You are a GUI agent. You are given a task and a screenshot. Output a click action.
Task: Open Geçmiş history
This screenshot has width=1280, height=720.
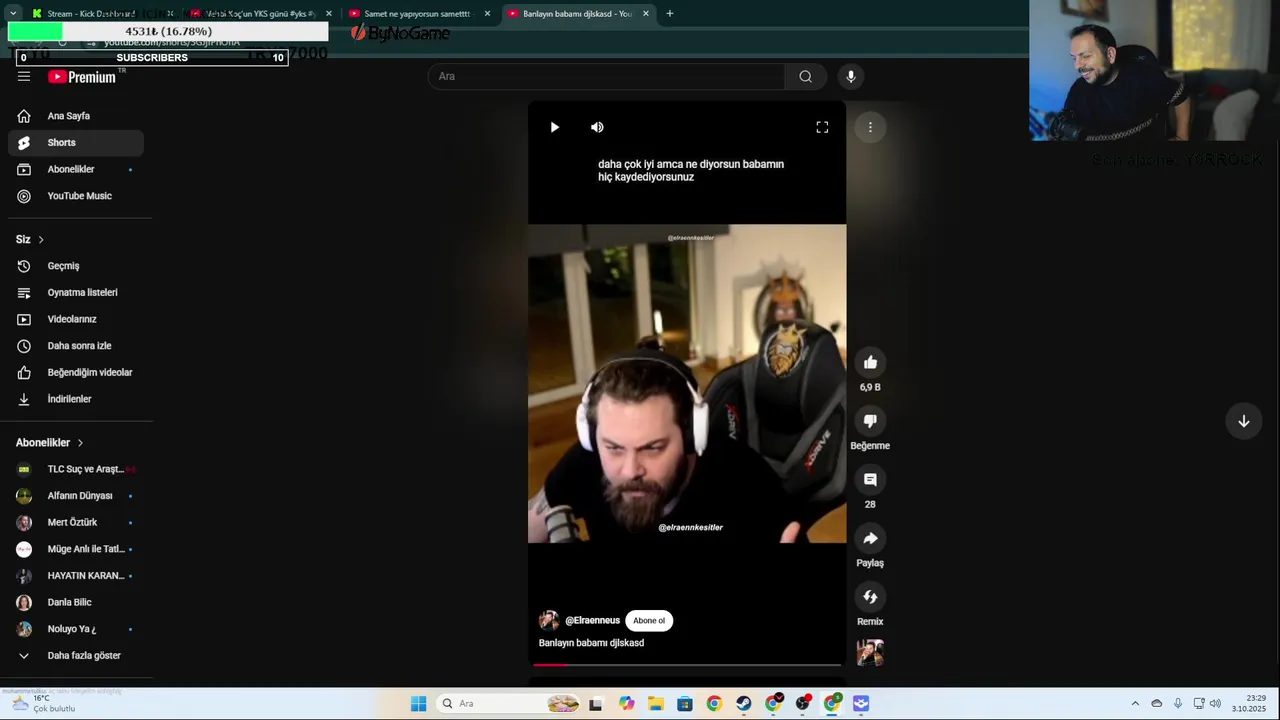click(76, 266)
